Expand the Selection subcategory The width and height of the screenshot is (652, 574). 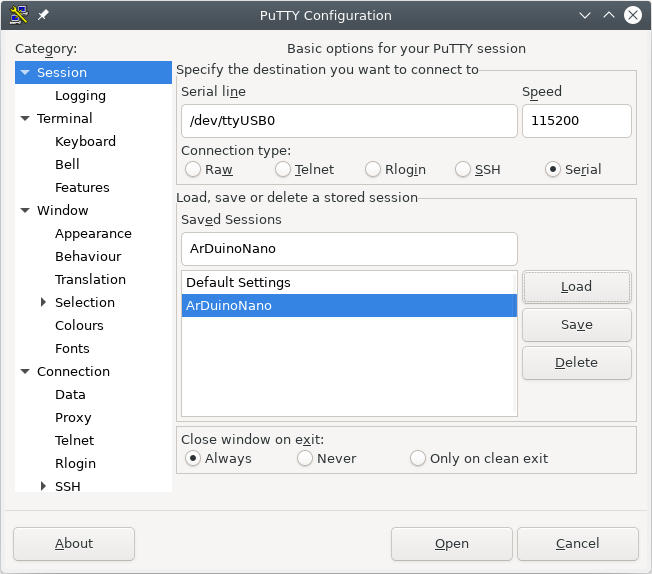click(43, 302)
